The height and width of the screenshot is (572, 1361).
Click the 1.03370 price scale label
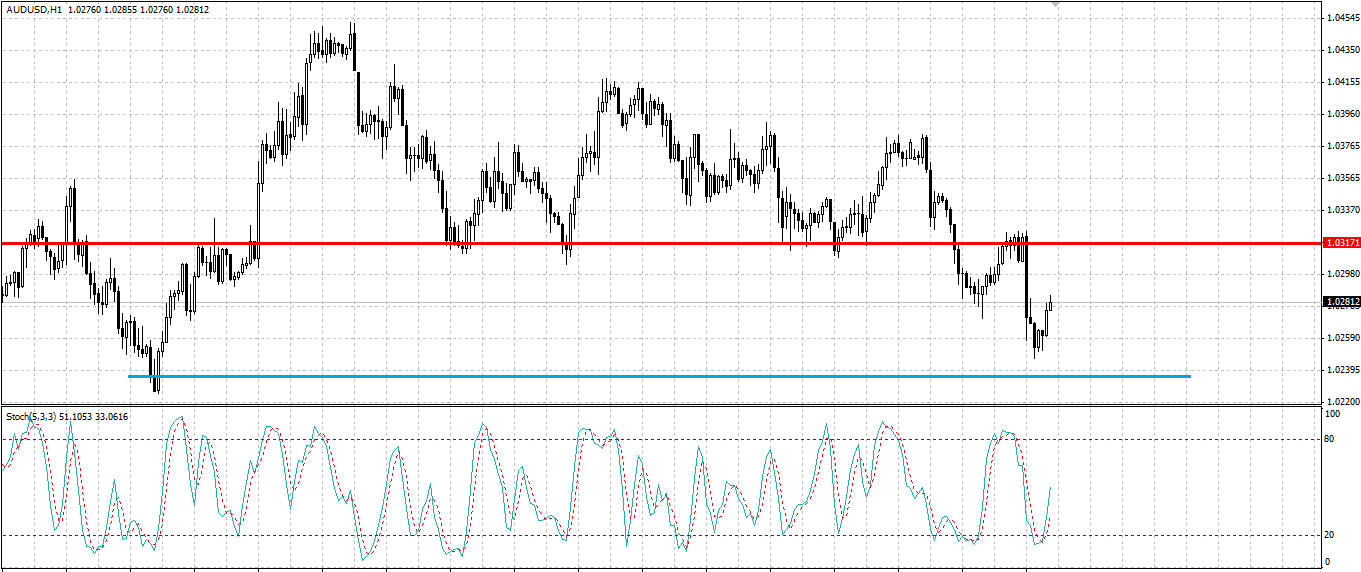(x=1342, y=210)
